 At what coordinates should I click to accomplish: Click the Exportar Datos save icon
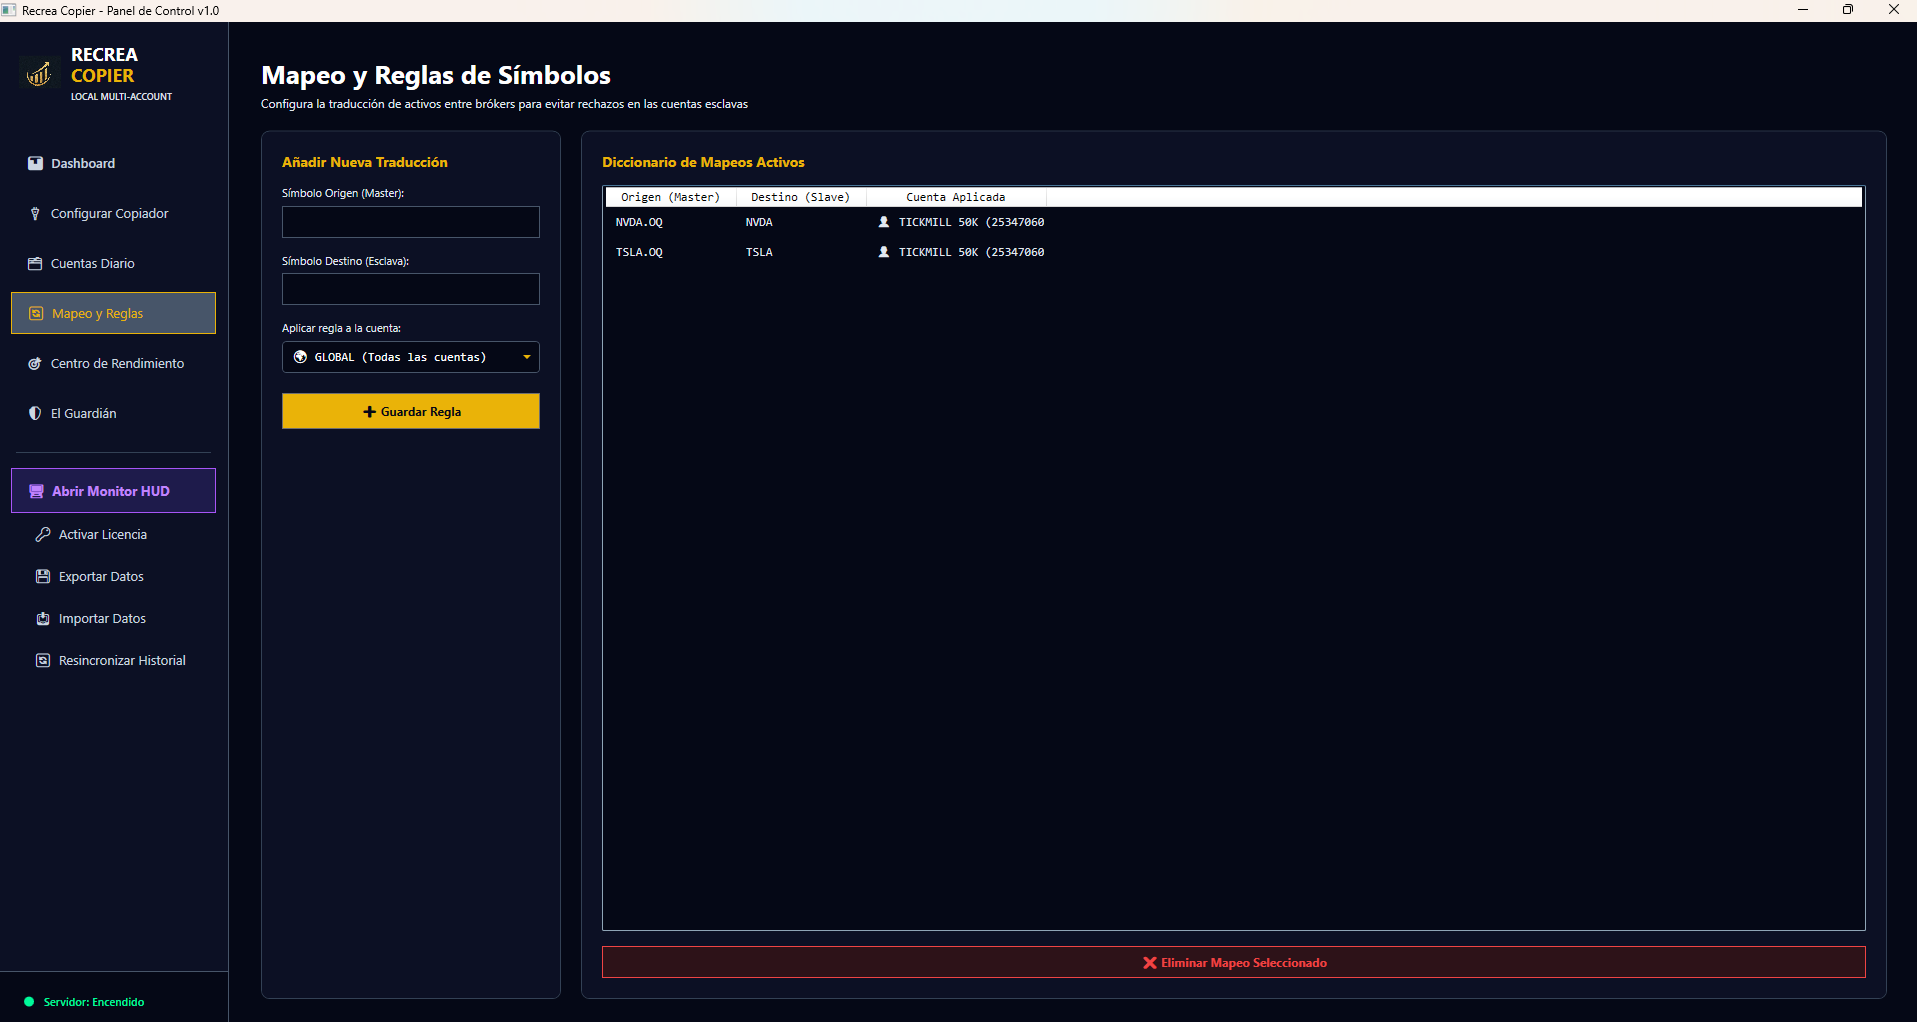pyautogui.click(x=43, y=576)
